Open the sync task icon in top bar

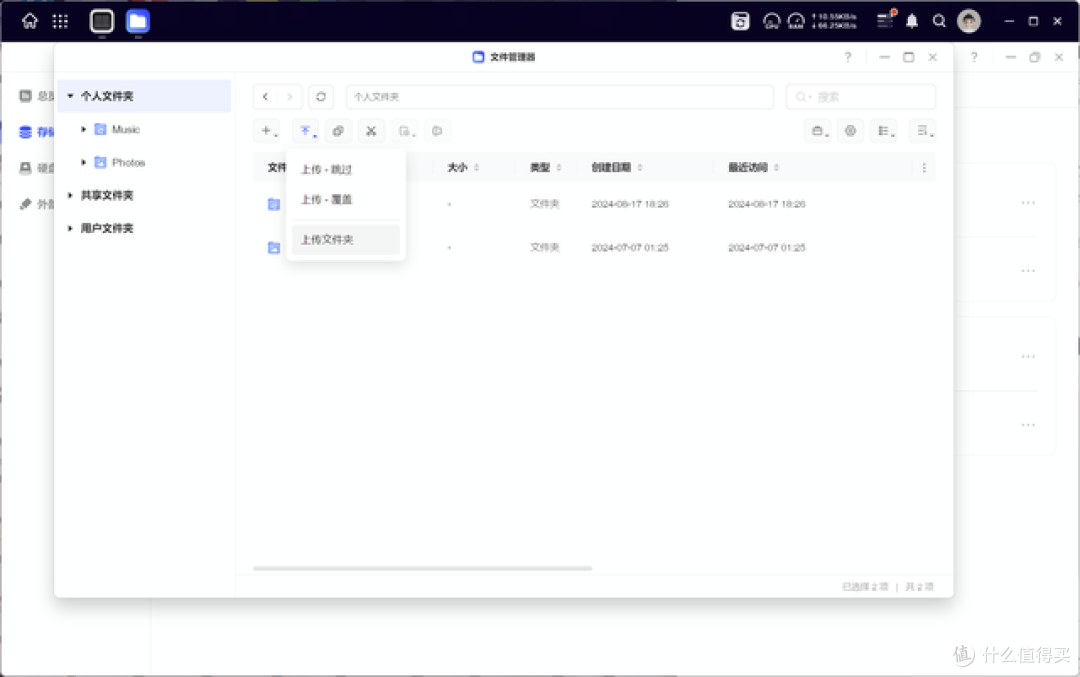740,21
